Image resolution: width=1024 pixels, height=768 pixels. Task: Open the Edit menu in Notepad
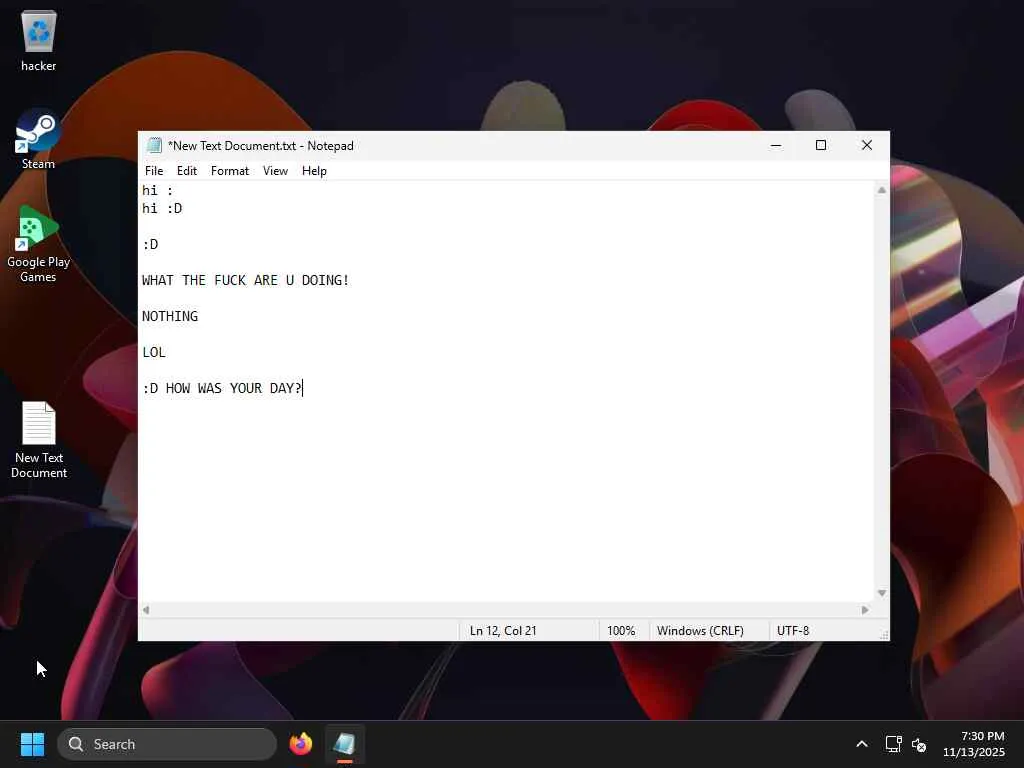pyautogui.click(x=187, y=170)
